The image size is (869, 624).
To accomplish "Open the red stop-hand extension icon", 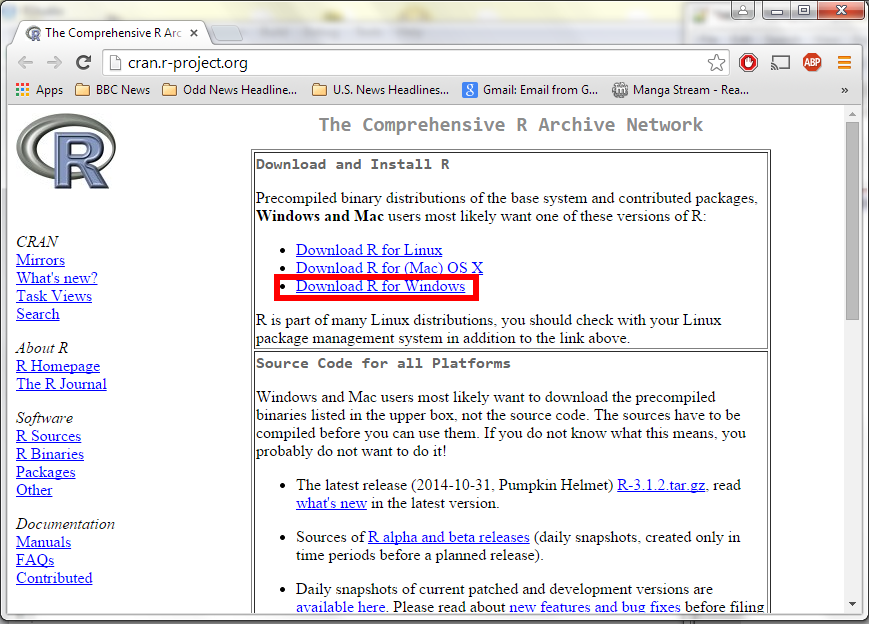I will pos(748,63).
